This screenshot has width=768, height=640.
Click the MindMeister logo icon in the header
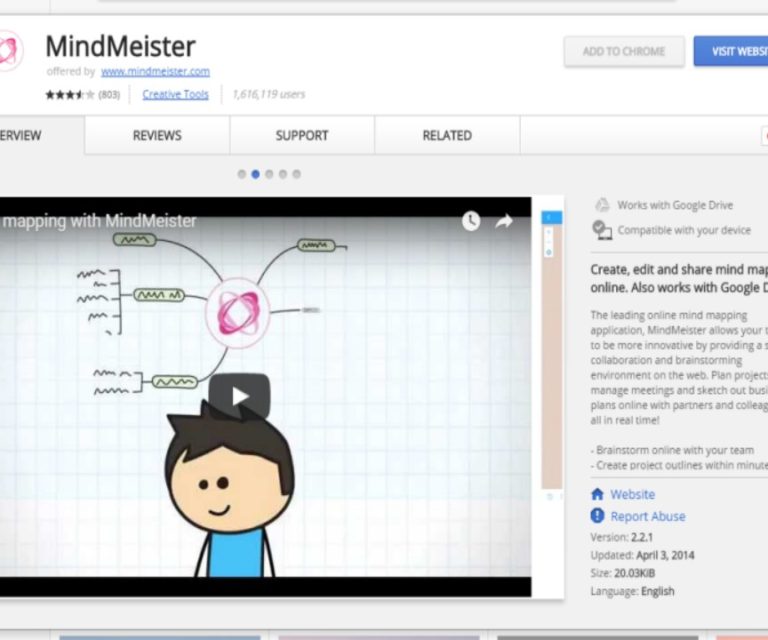tap(9, 51)
